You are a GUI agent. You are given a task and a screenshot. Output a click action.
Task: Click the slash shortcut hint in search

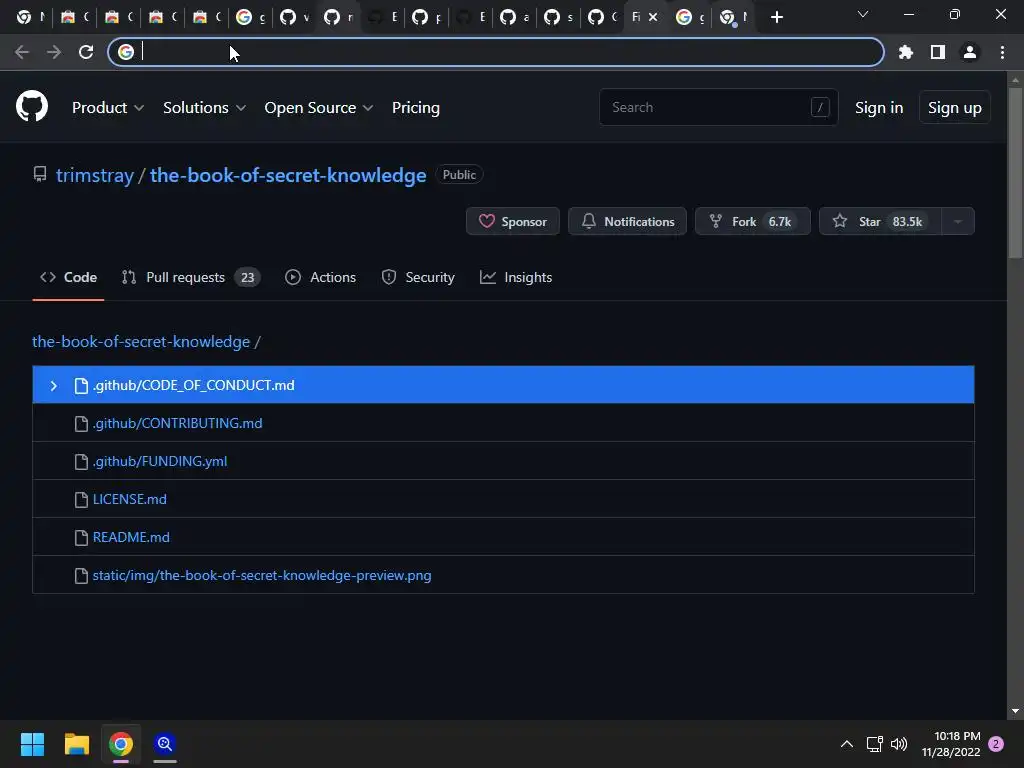820,107
